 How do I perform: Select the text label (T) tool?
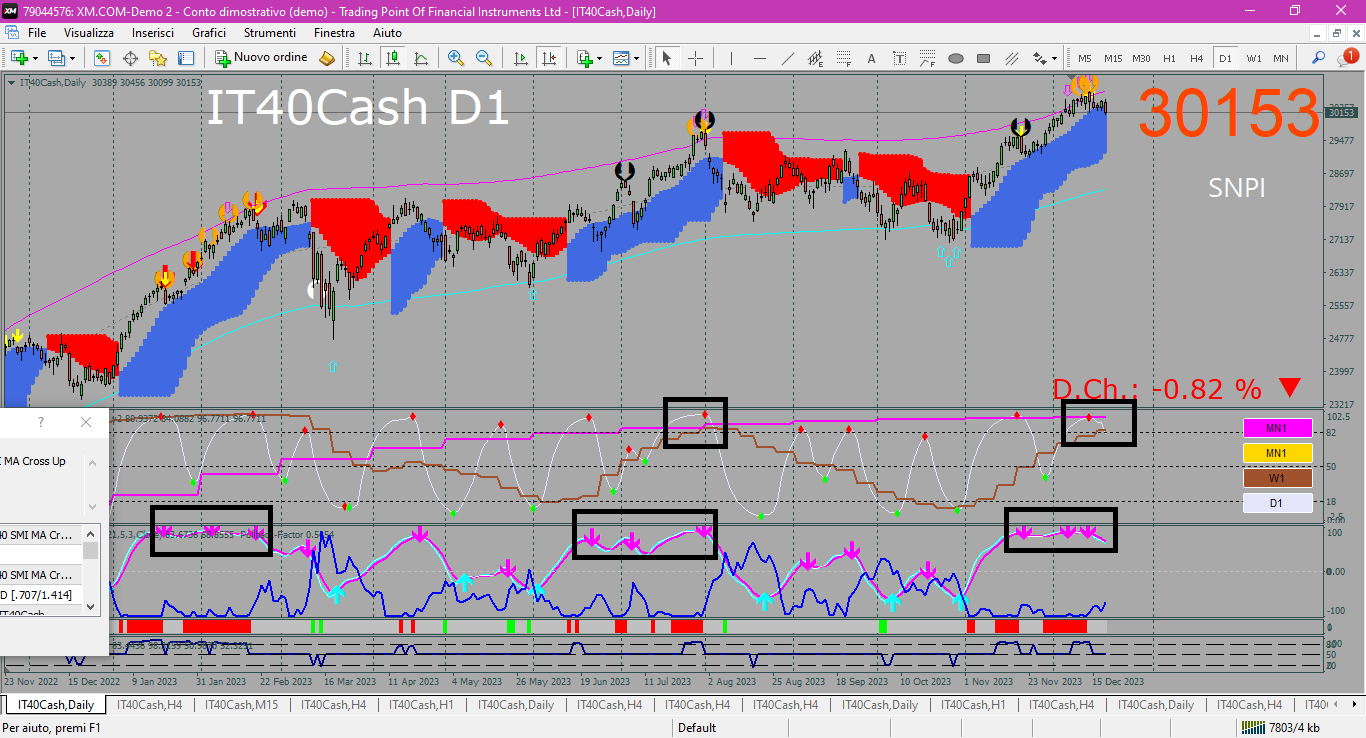[900, 58]
